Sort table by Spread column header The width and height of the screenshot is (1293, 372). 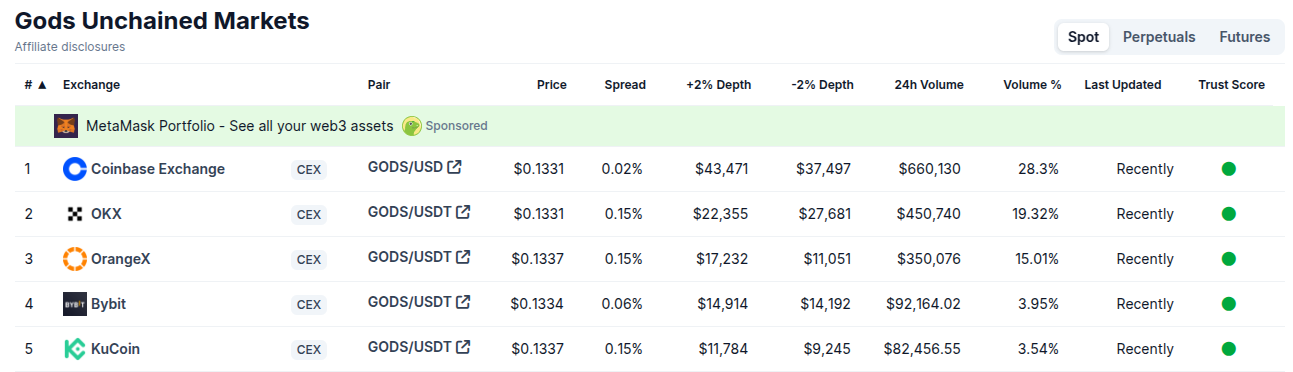[625, 85]
